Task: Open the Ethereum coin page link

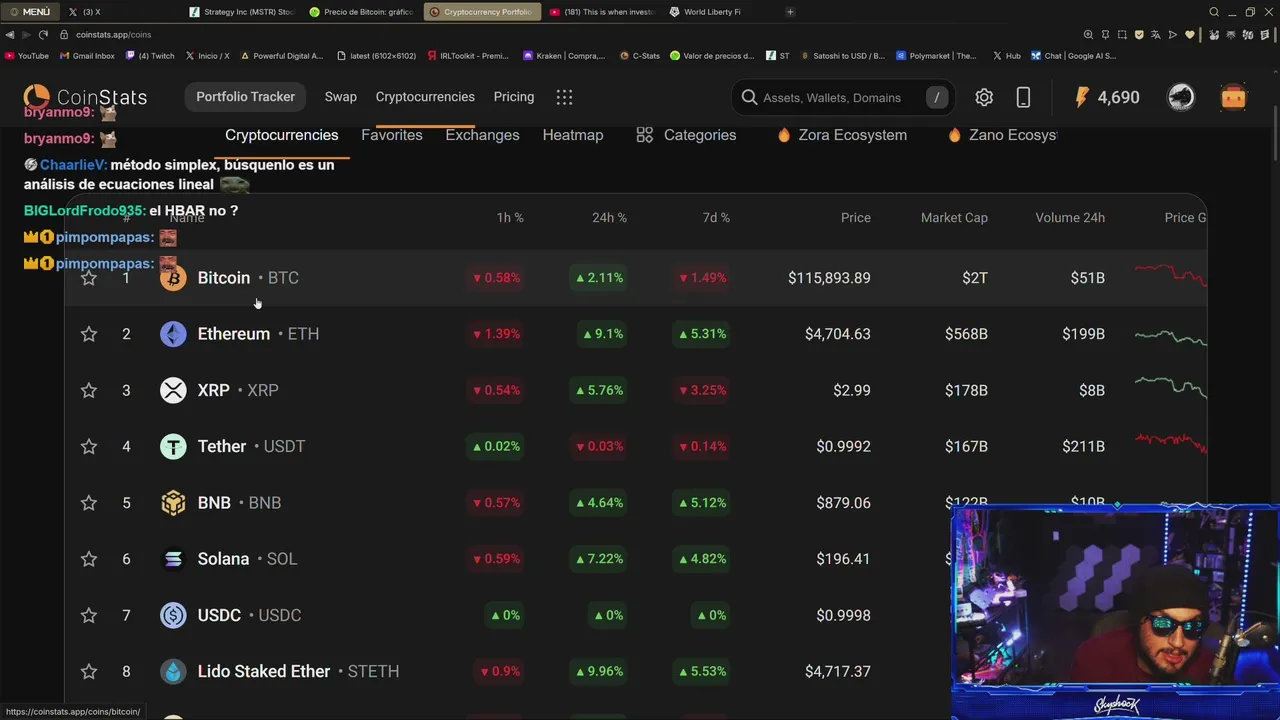Action: [x=258, y=334]
